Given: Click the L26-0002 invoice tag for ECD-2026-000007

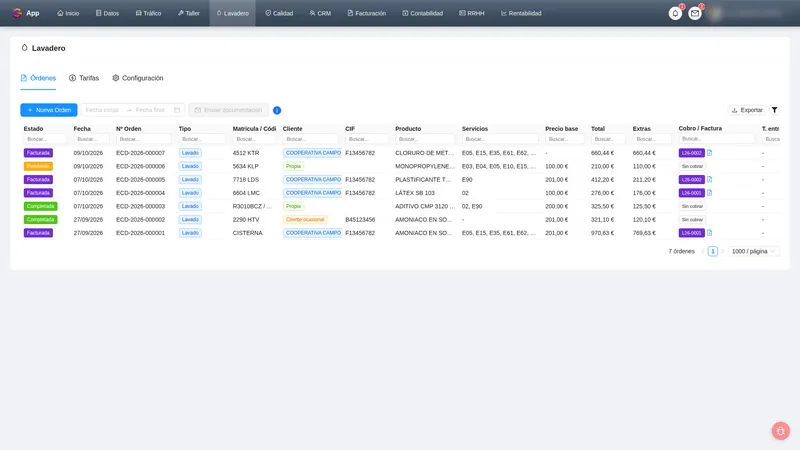Looking at the screenshot, I should pos(691,153).
